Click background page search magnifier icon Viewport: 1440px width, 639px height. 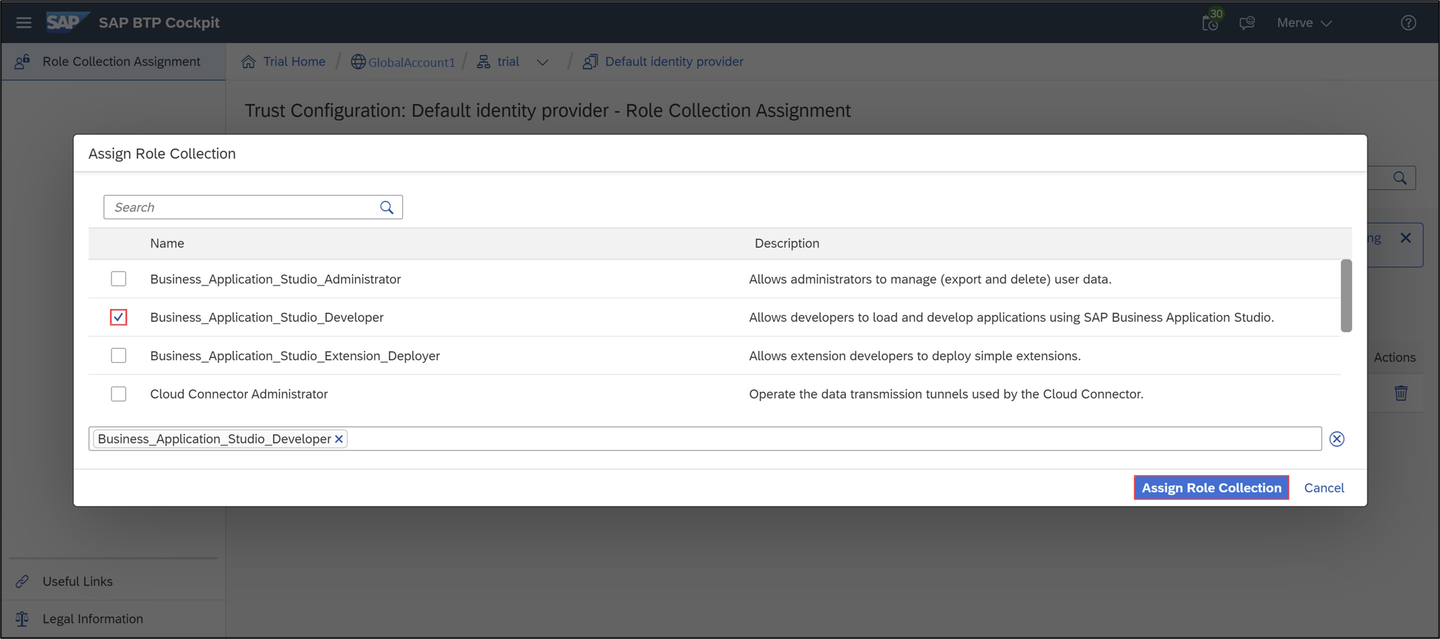1400,178
